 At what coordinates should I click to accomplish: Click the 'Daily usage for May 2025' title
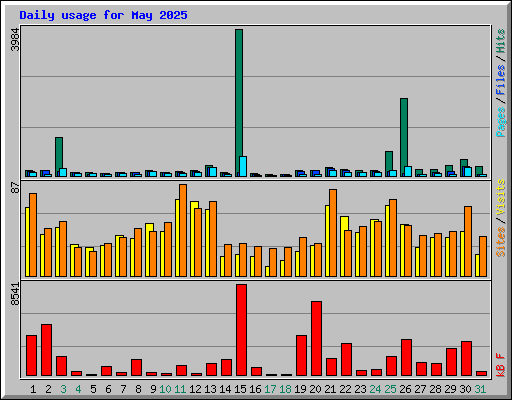click(x=103, y=15)
